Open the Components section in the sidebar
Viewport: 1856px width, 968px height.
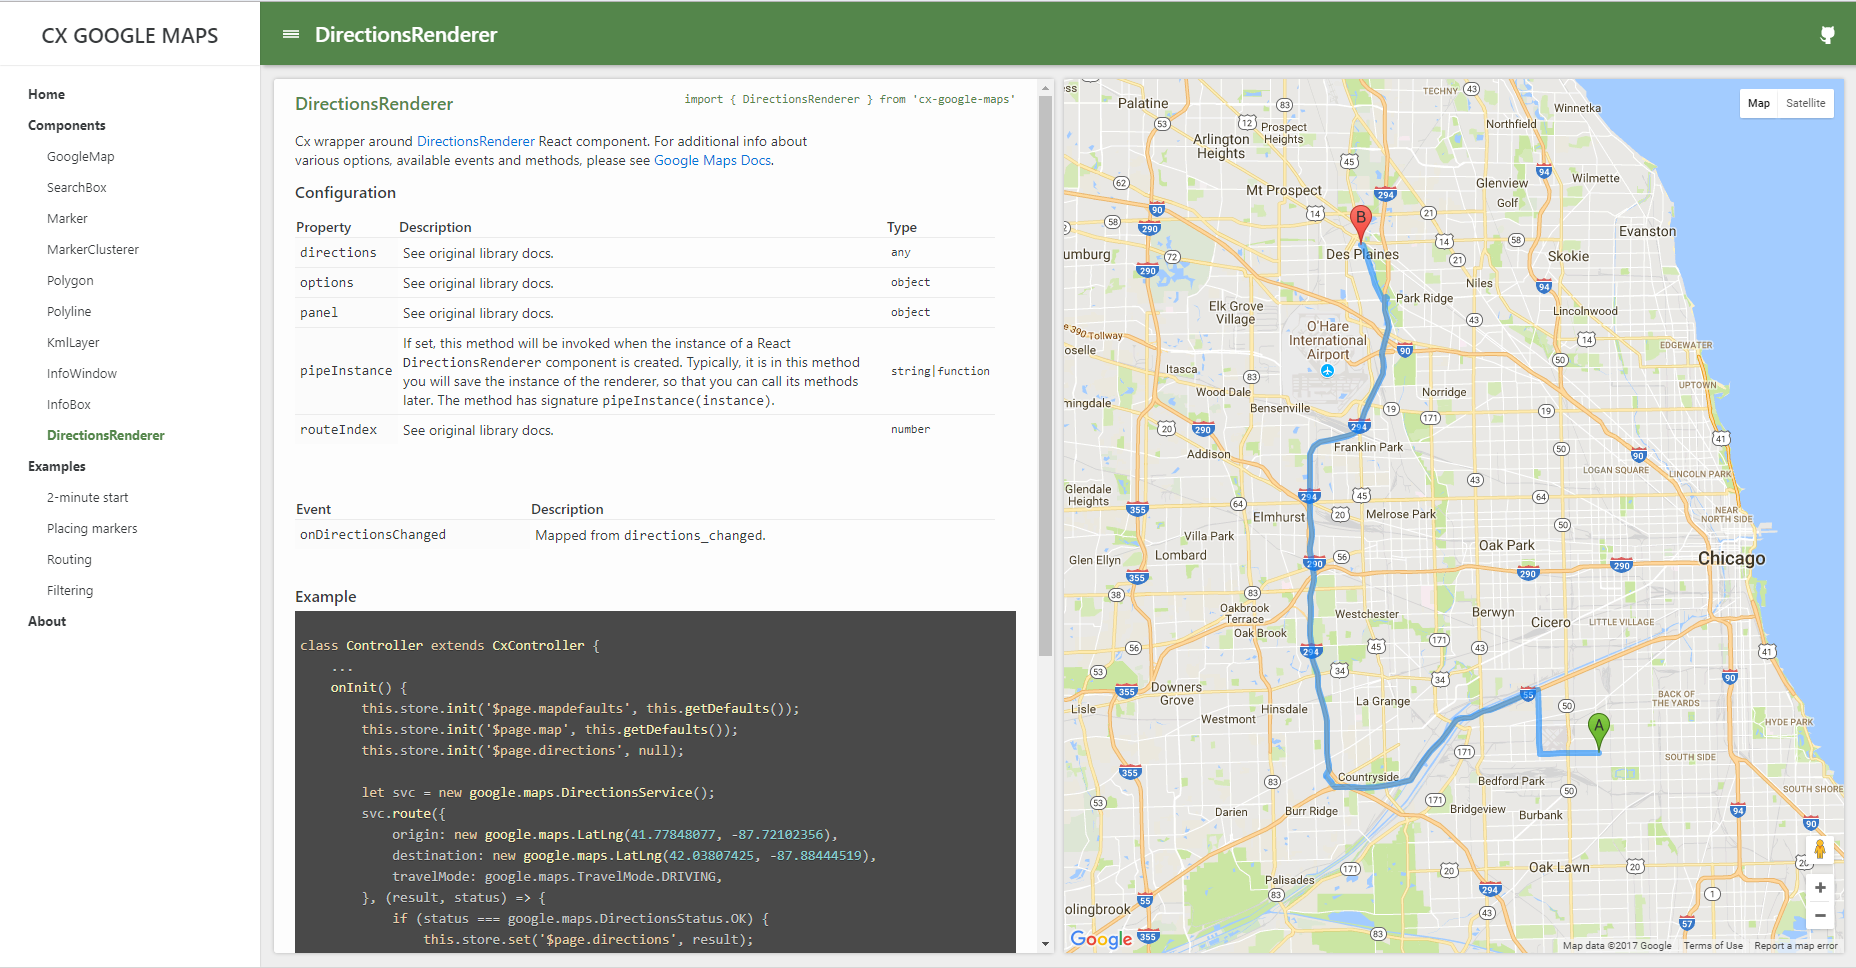click(67, 125)
